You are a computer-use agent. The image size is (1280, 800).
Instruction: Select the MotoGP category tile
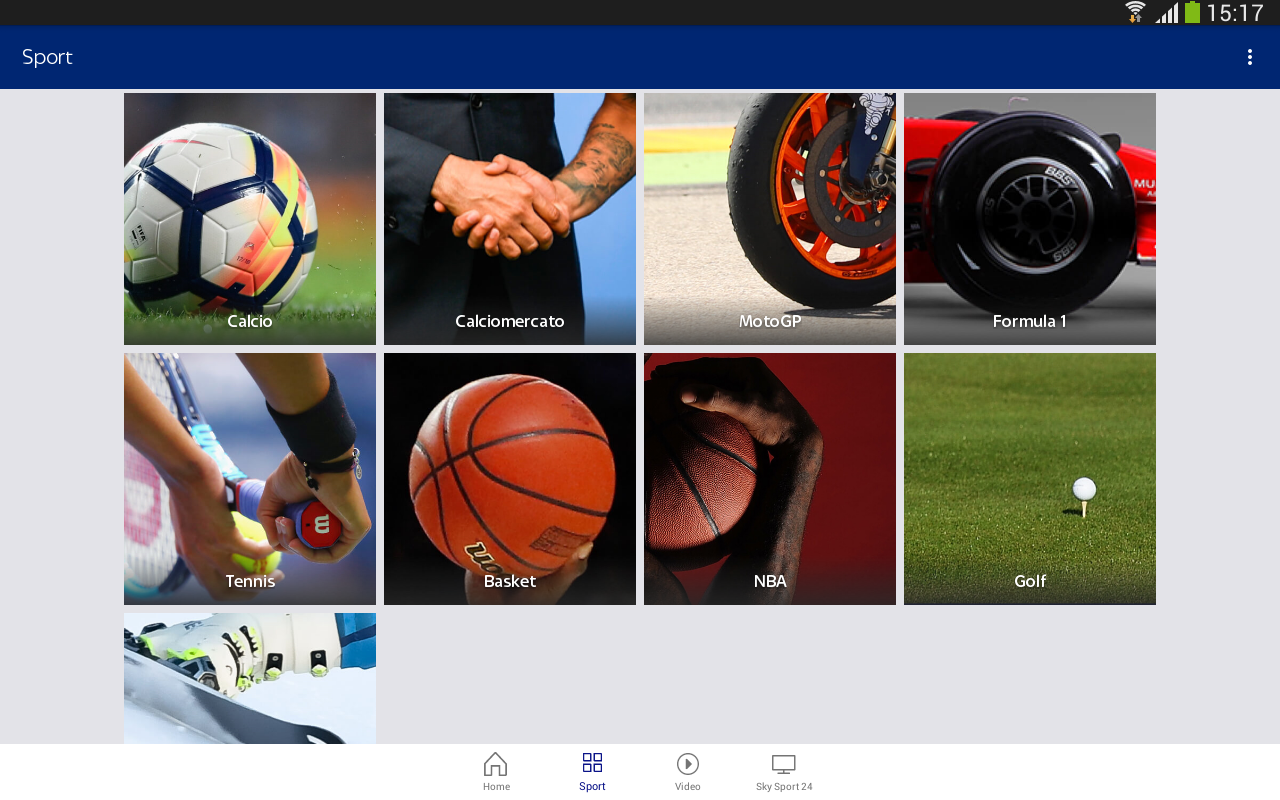coord(770,219)
